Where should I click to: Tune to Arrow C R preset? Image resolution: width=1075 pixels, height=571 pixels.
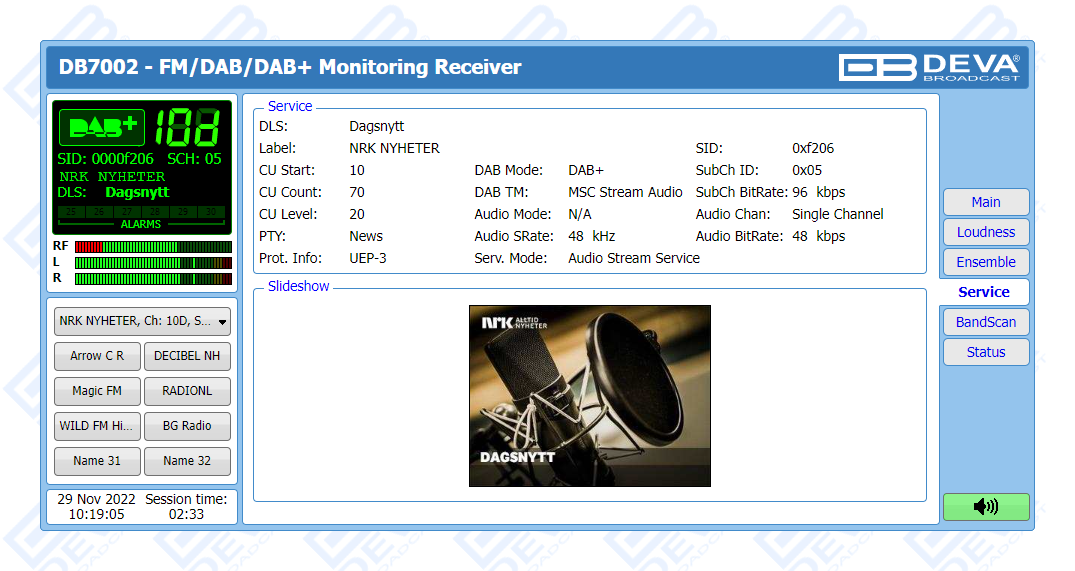coord(97,356)
